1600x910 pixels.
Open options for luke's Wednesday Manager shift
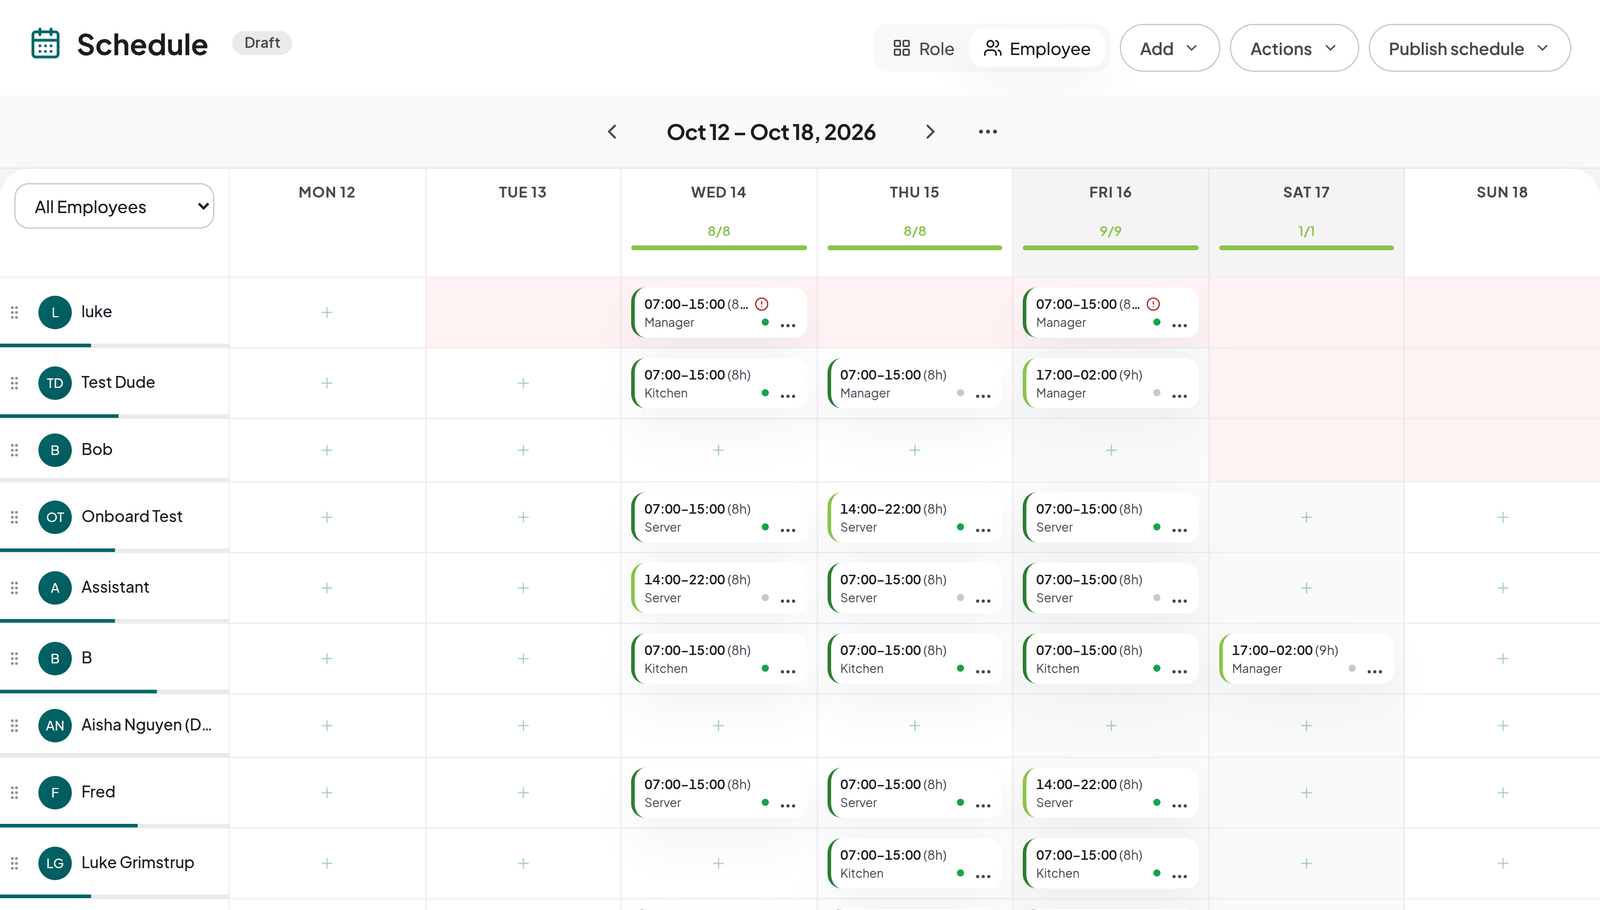(x=788, y=325)
